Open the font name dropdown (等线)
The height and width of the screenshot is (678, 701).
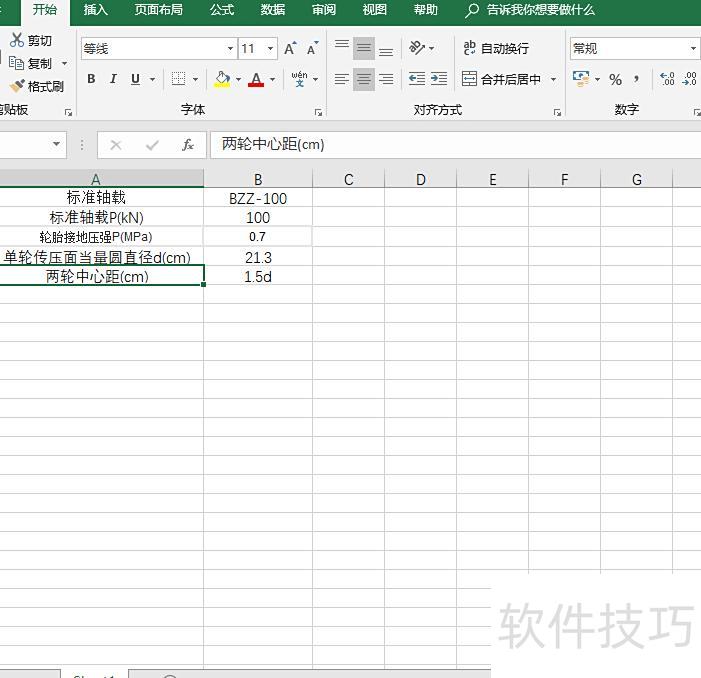click(230, 49)
